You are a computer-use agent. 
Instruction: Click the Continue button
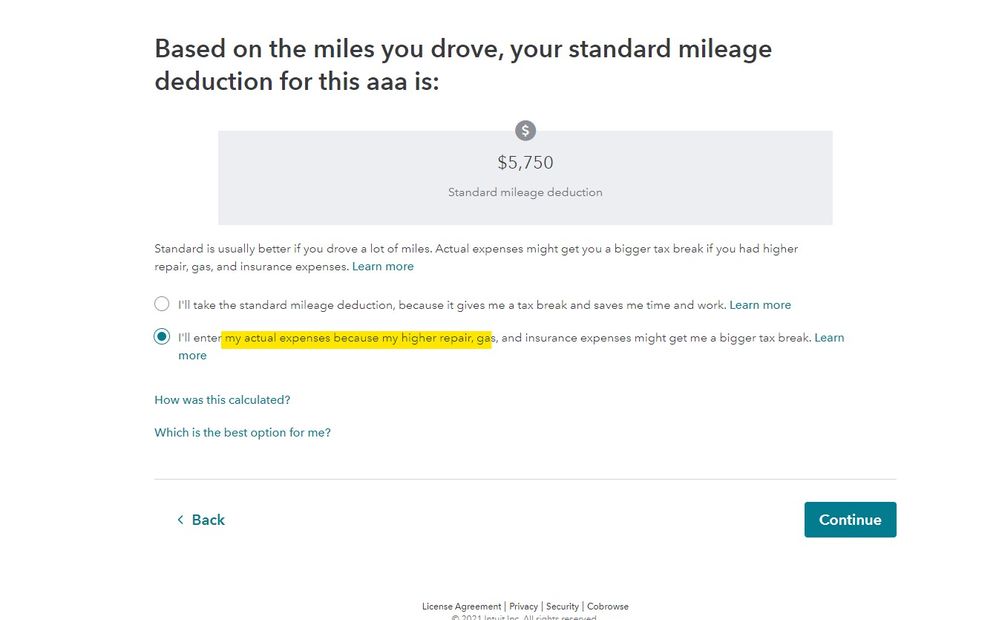[x=850, y=519]
